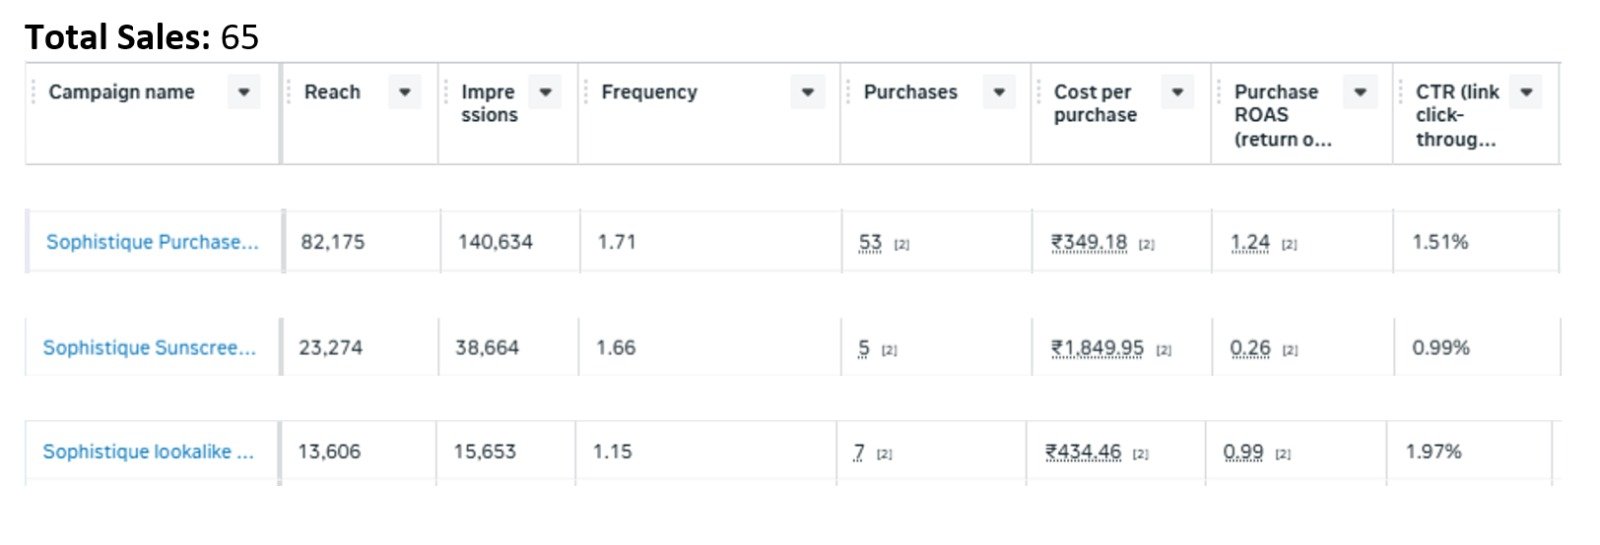
Task: Expand the Reach column dropdown
Action: [404, 92]
